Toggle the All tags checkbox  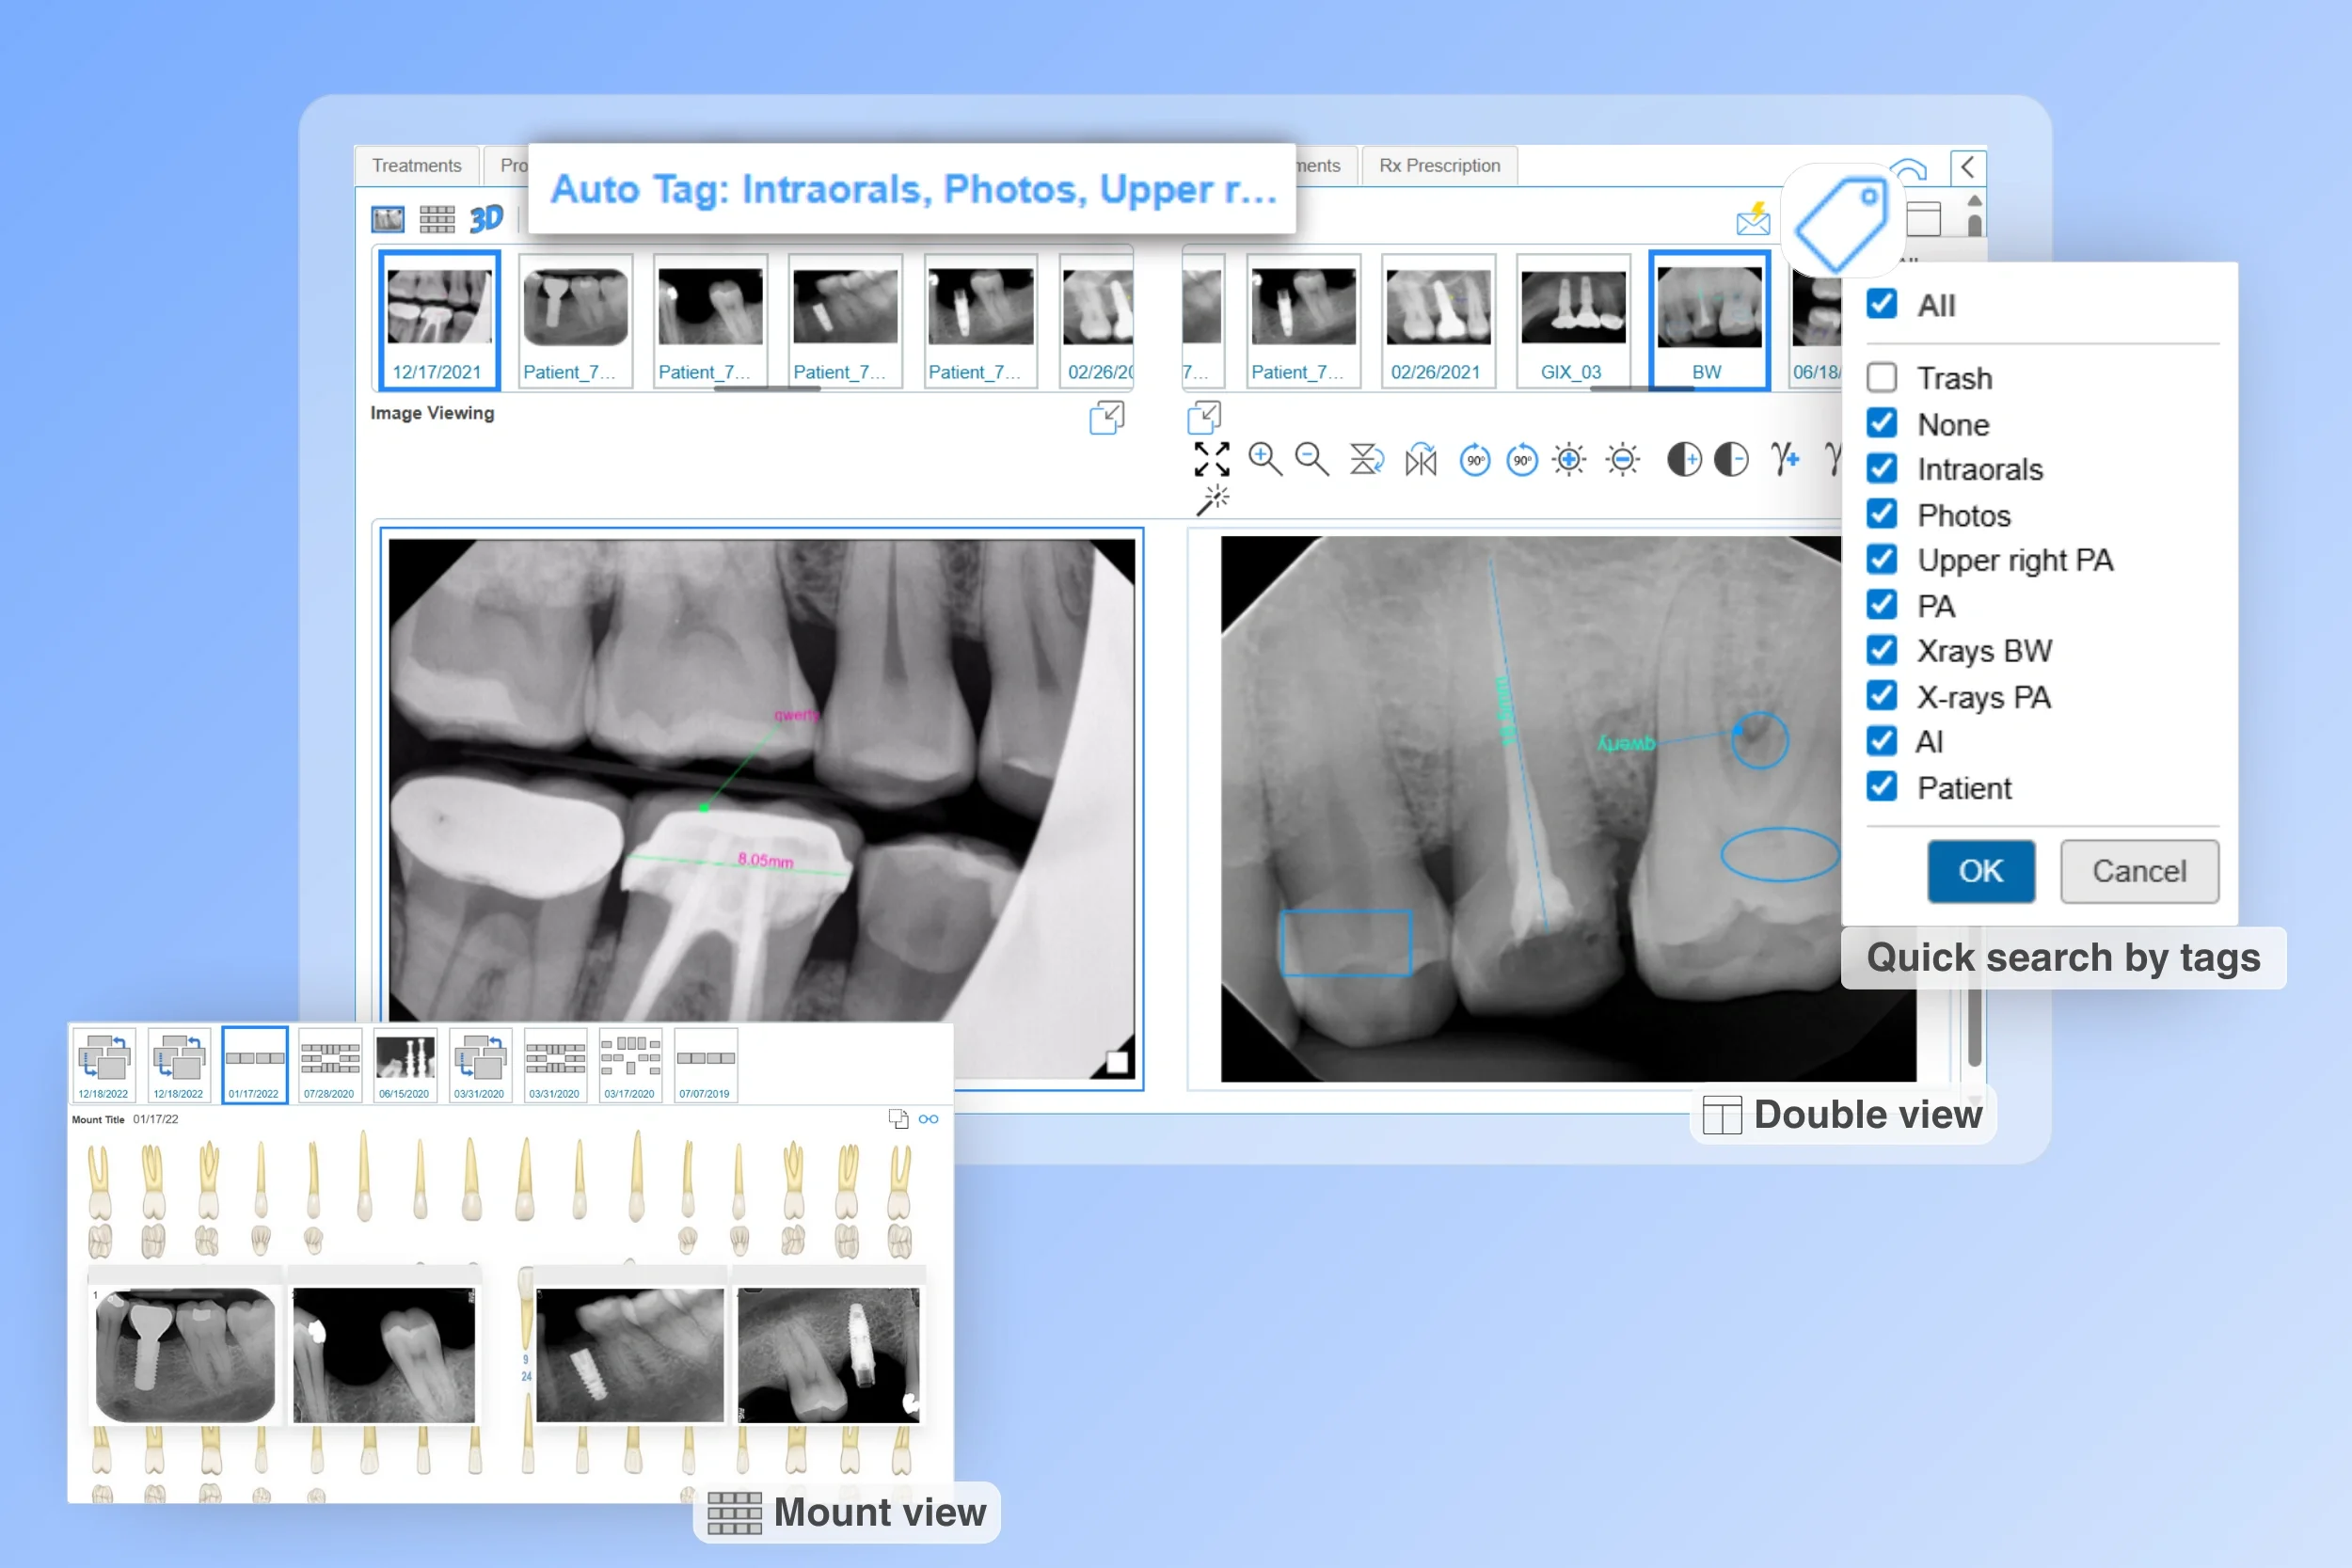(1881, 304)
